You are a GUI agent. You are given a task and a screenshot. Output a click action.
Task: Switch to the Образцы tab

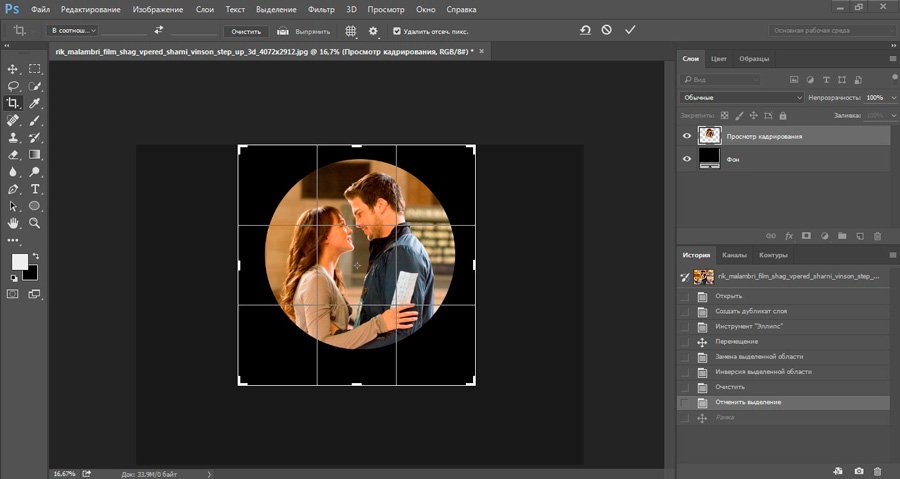point(754,59)
